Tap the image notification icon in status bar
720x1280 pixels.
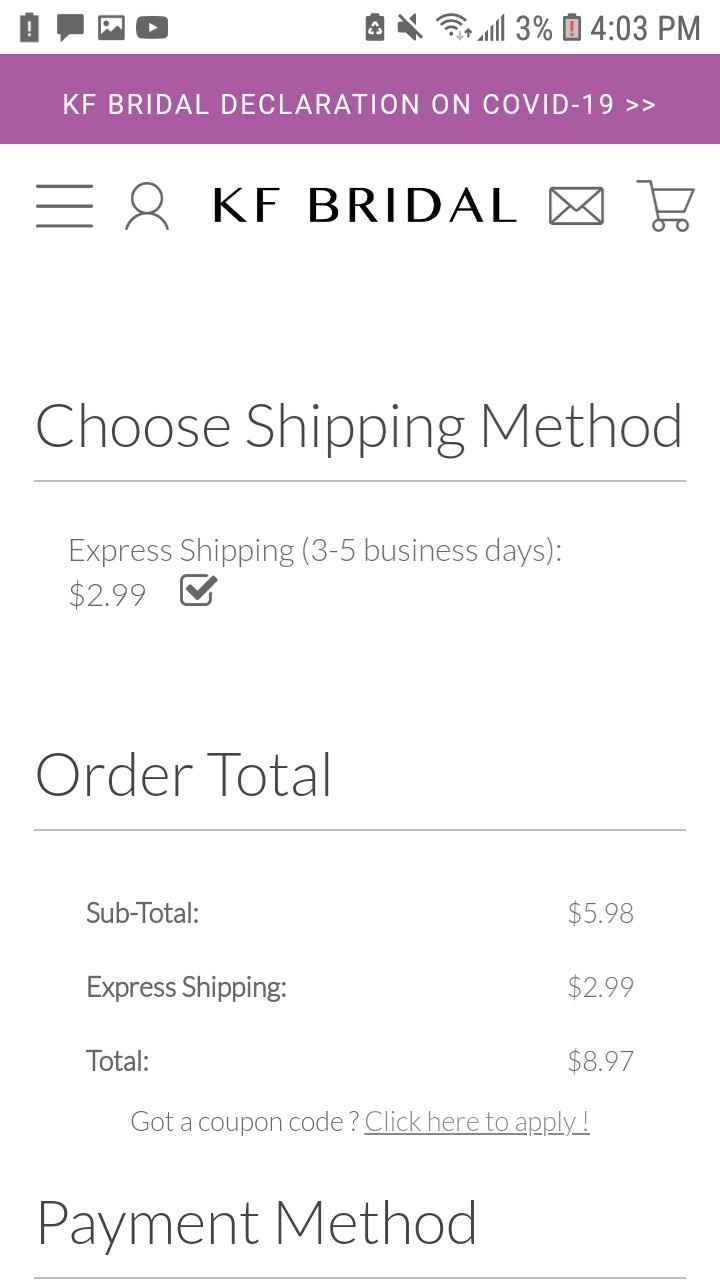pos(111,27)
